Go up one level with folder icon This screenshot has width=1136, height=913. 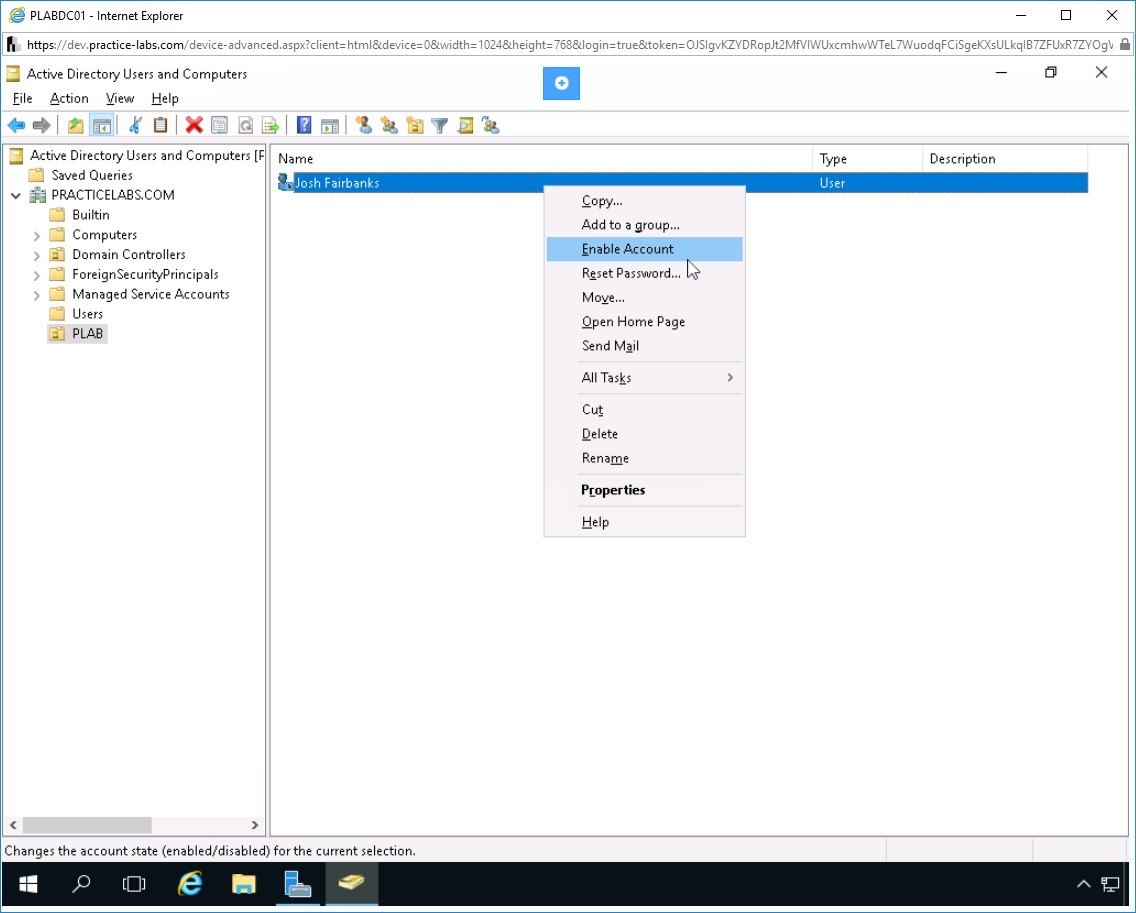[75, 125]
